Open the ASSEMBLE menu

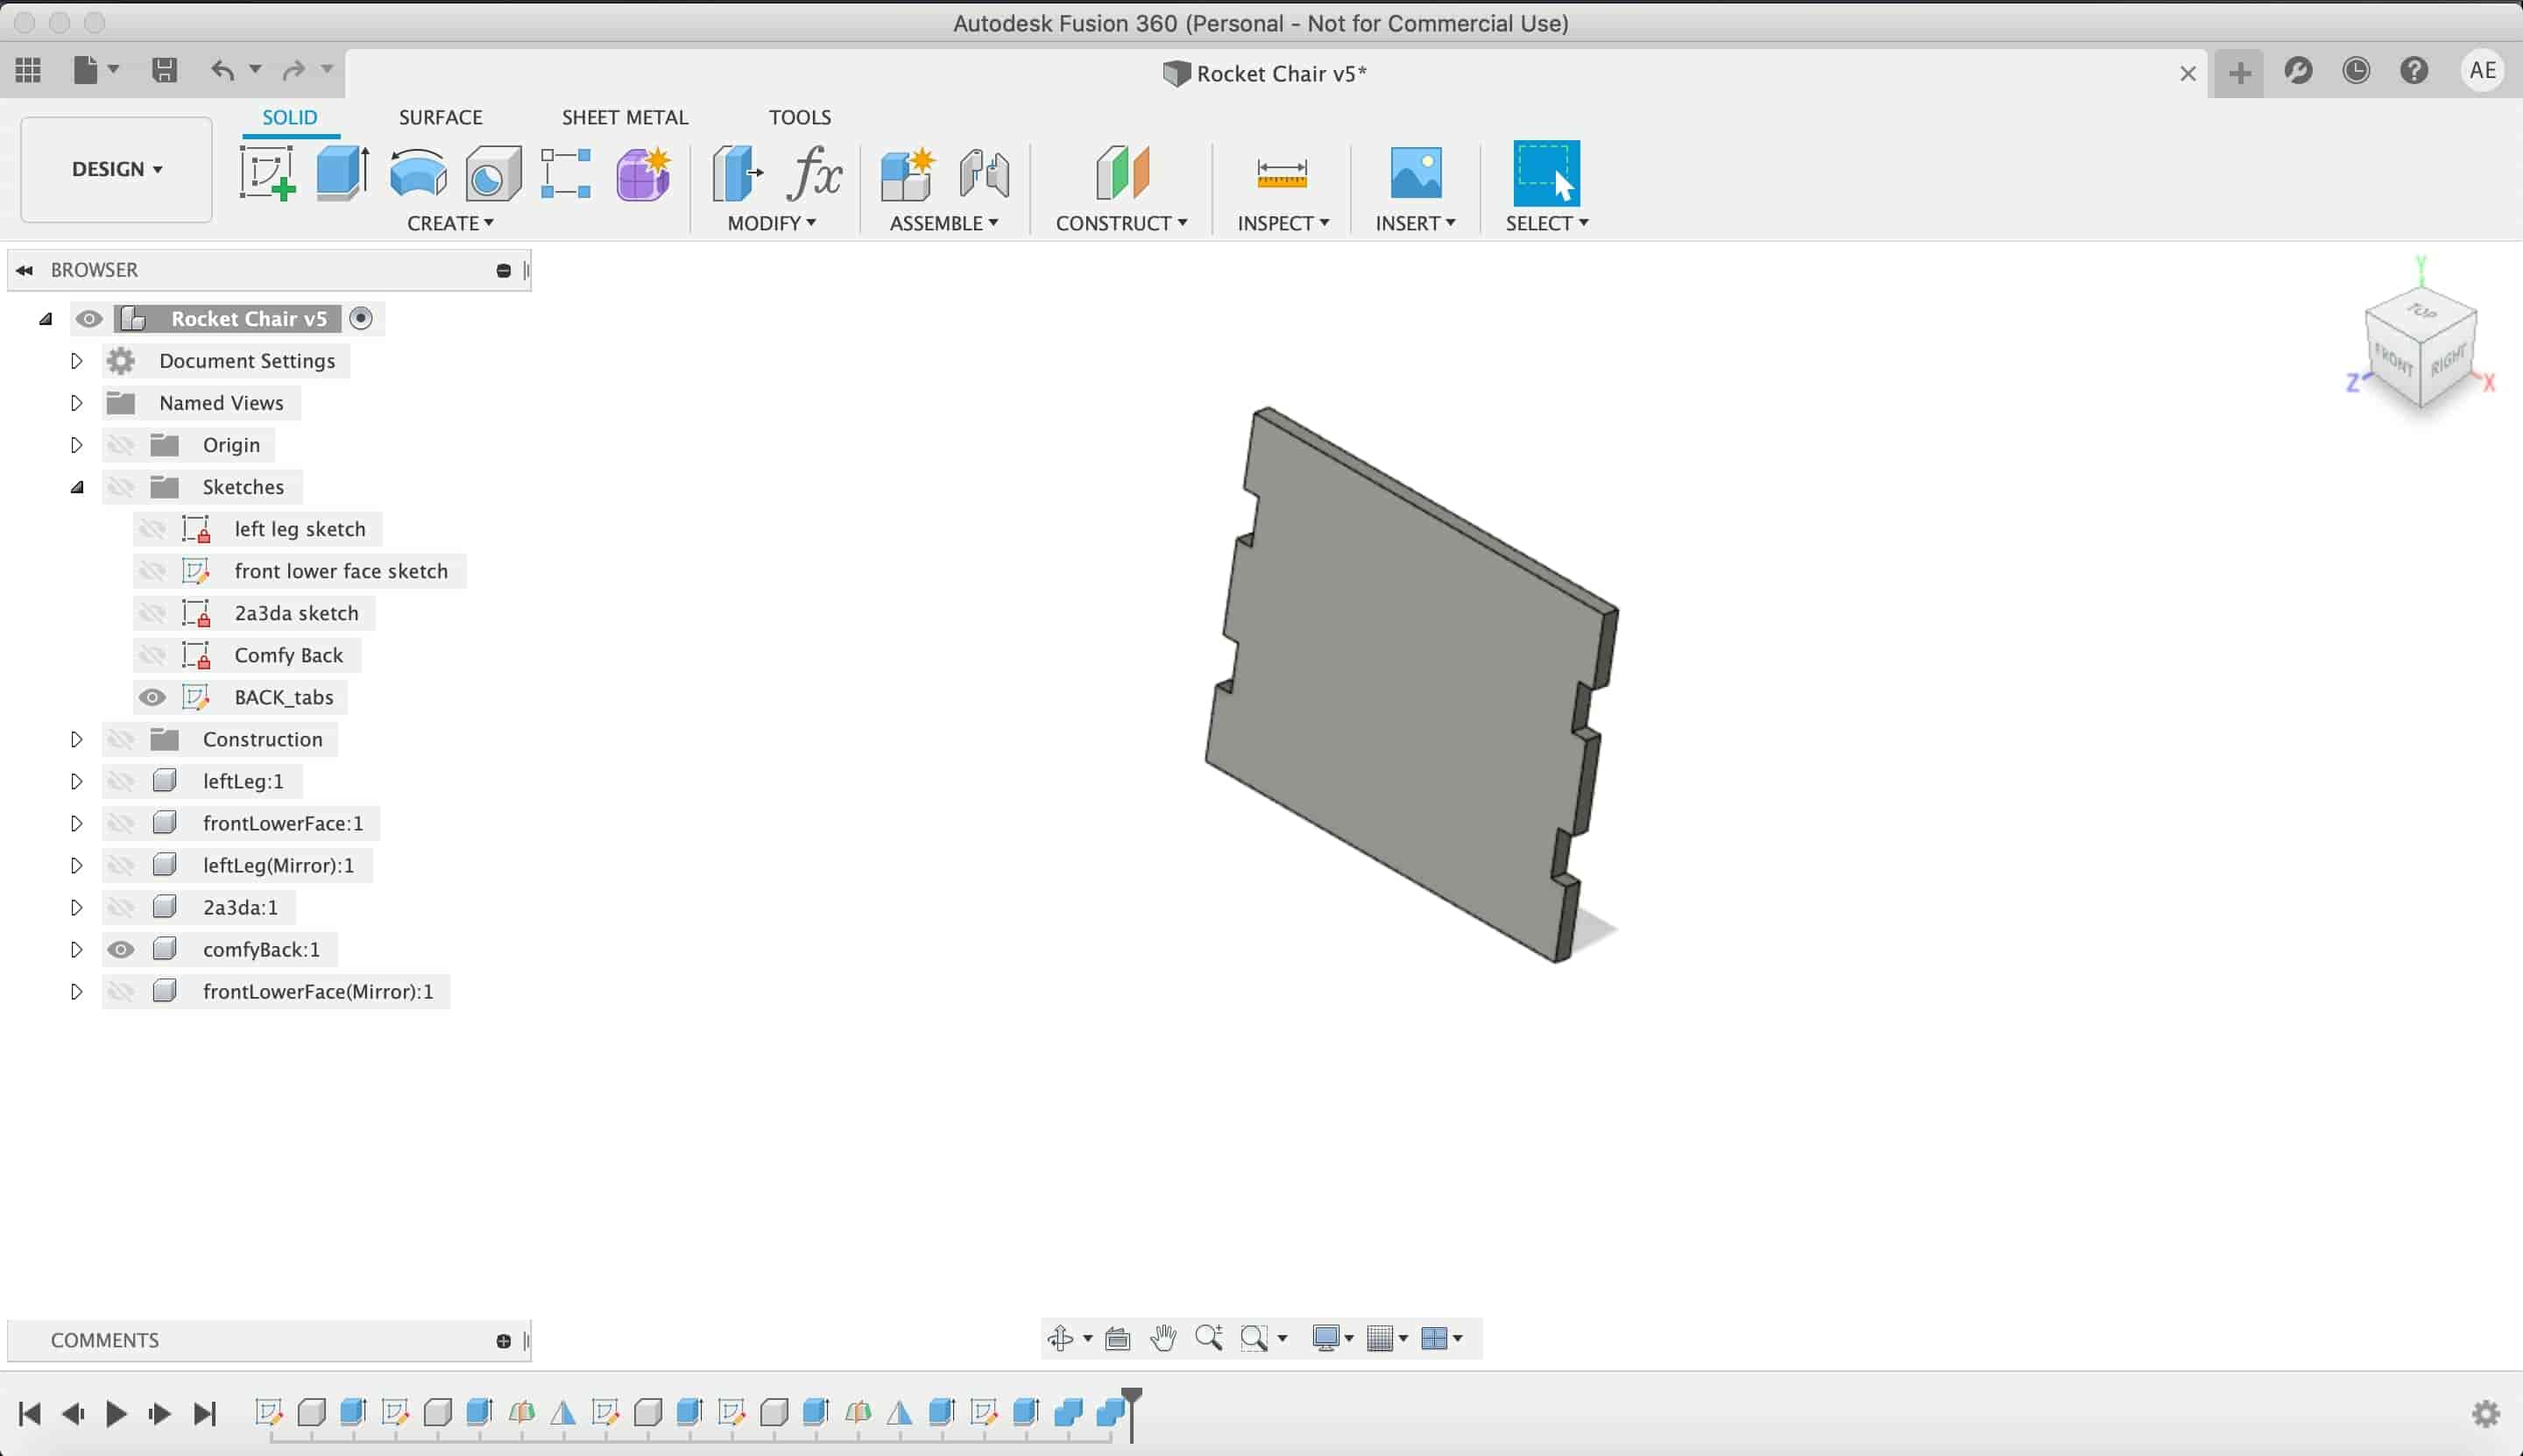pos(944,223)
